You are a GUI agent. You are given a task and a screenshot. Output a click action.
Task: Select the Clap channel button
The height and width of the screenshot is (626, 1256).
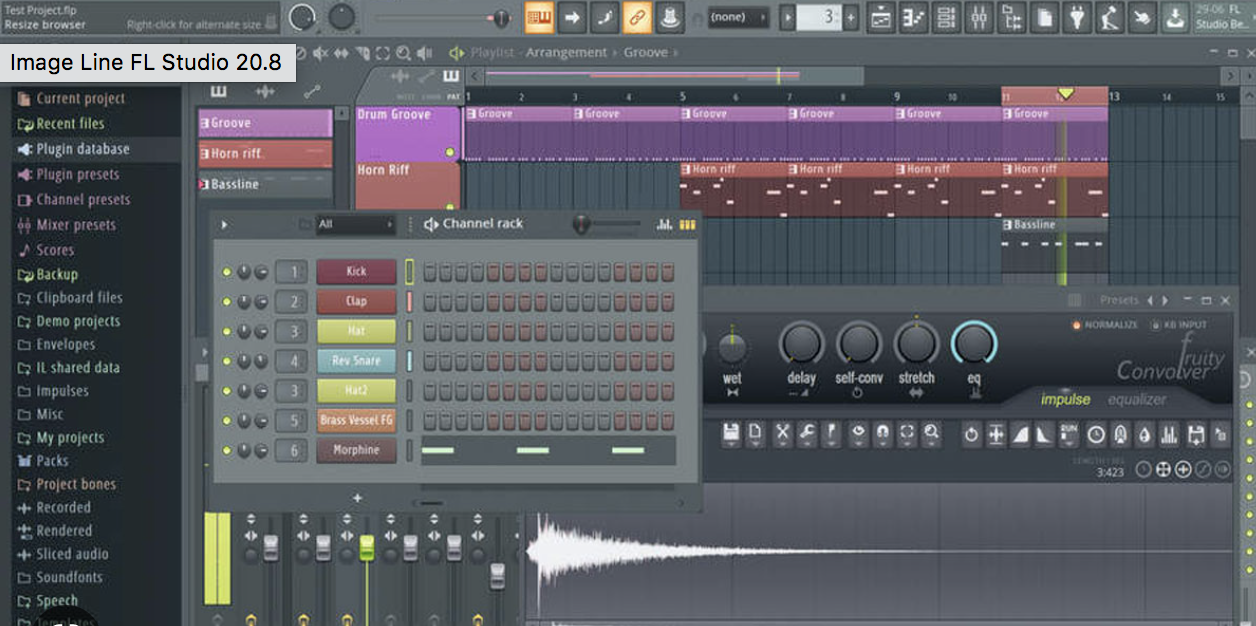pos(356,301)
